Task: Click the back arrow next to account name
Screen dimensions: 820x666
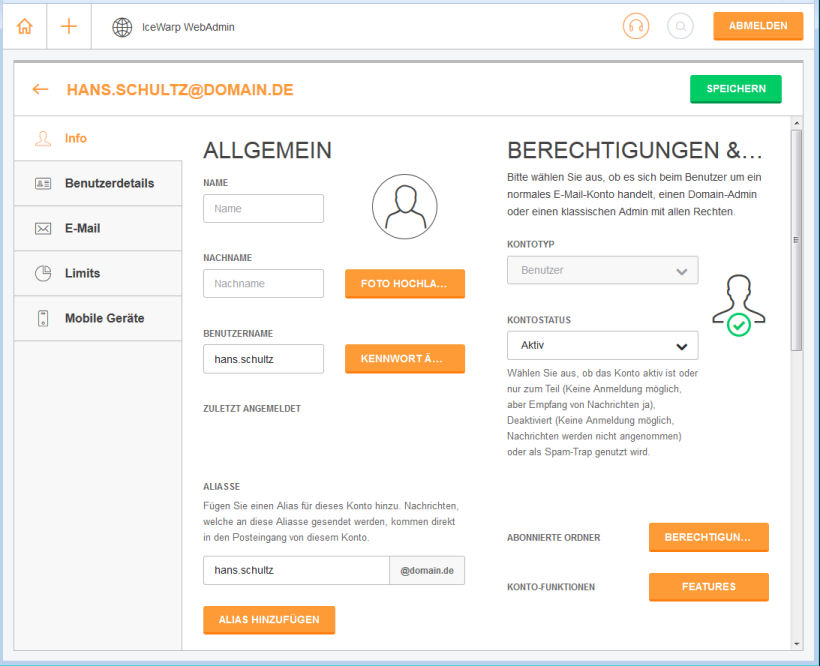Action: point(40,89)
